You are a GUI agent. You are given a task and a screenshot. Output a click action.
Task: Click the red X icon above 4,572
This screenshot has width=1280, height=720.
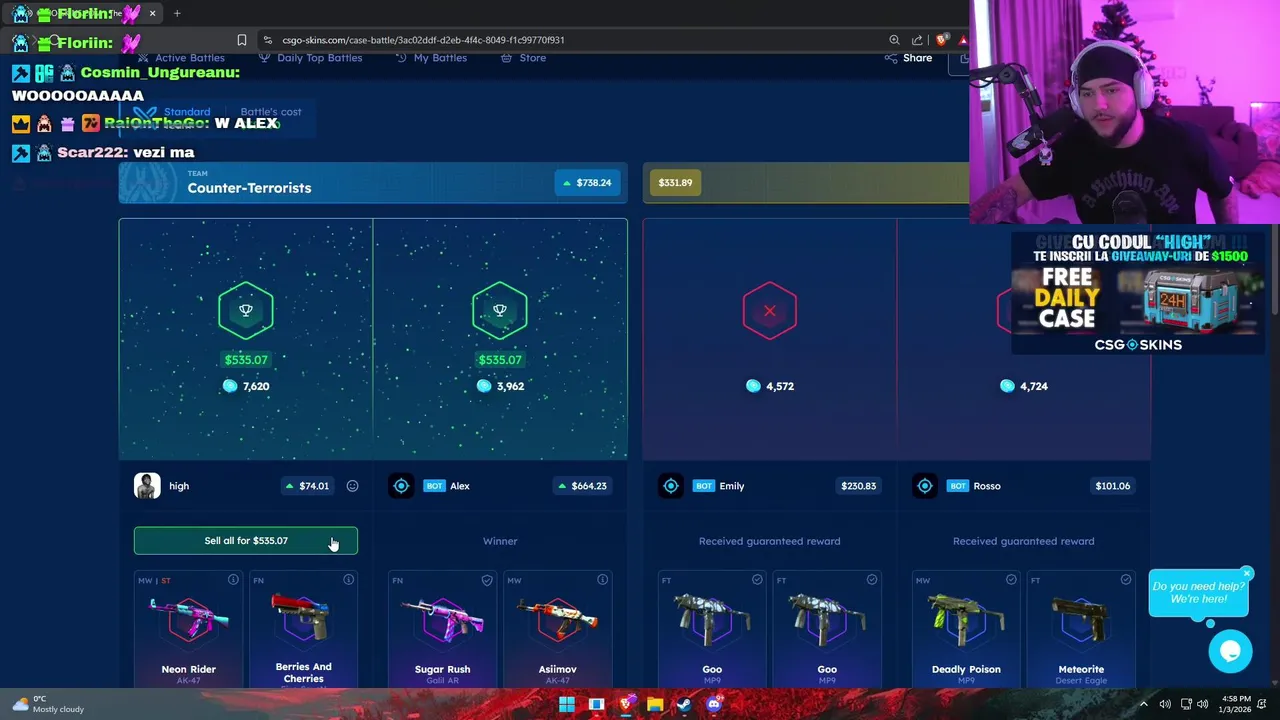(770, 311)
